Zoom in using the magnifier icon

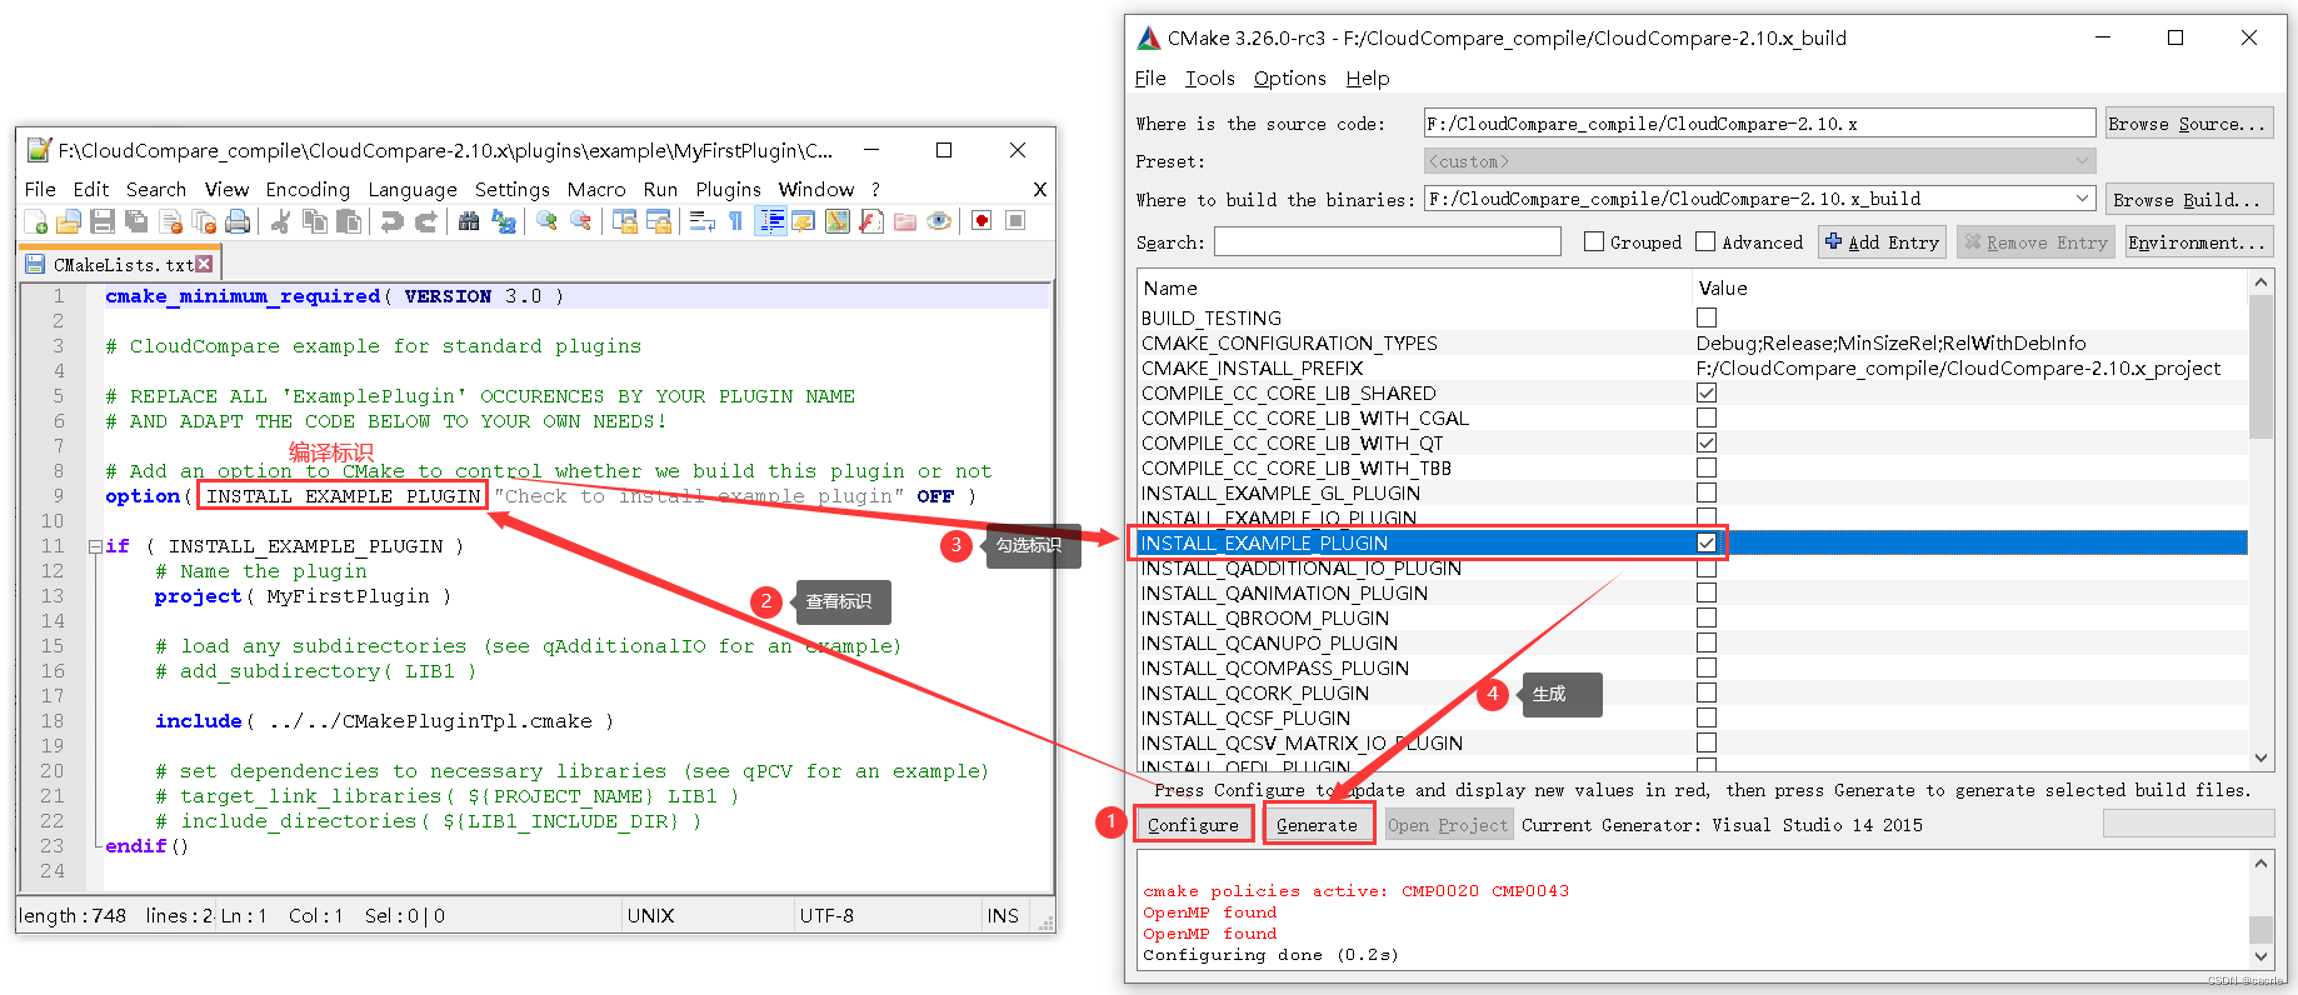pyautogui.click(x=547, y=221)
